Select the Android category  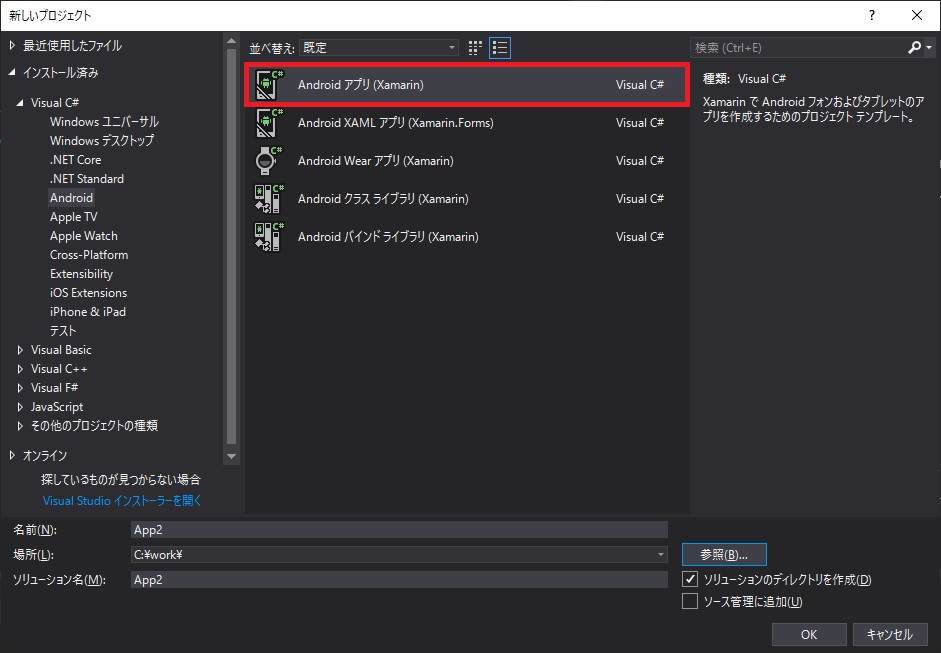tap(71, 197)
